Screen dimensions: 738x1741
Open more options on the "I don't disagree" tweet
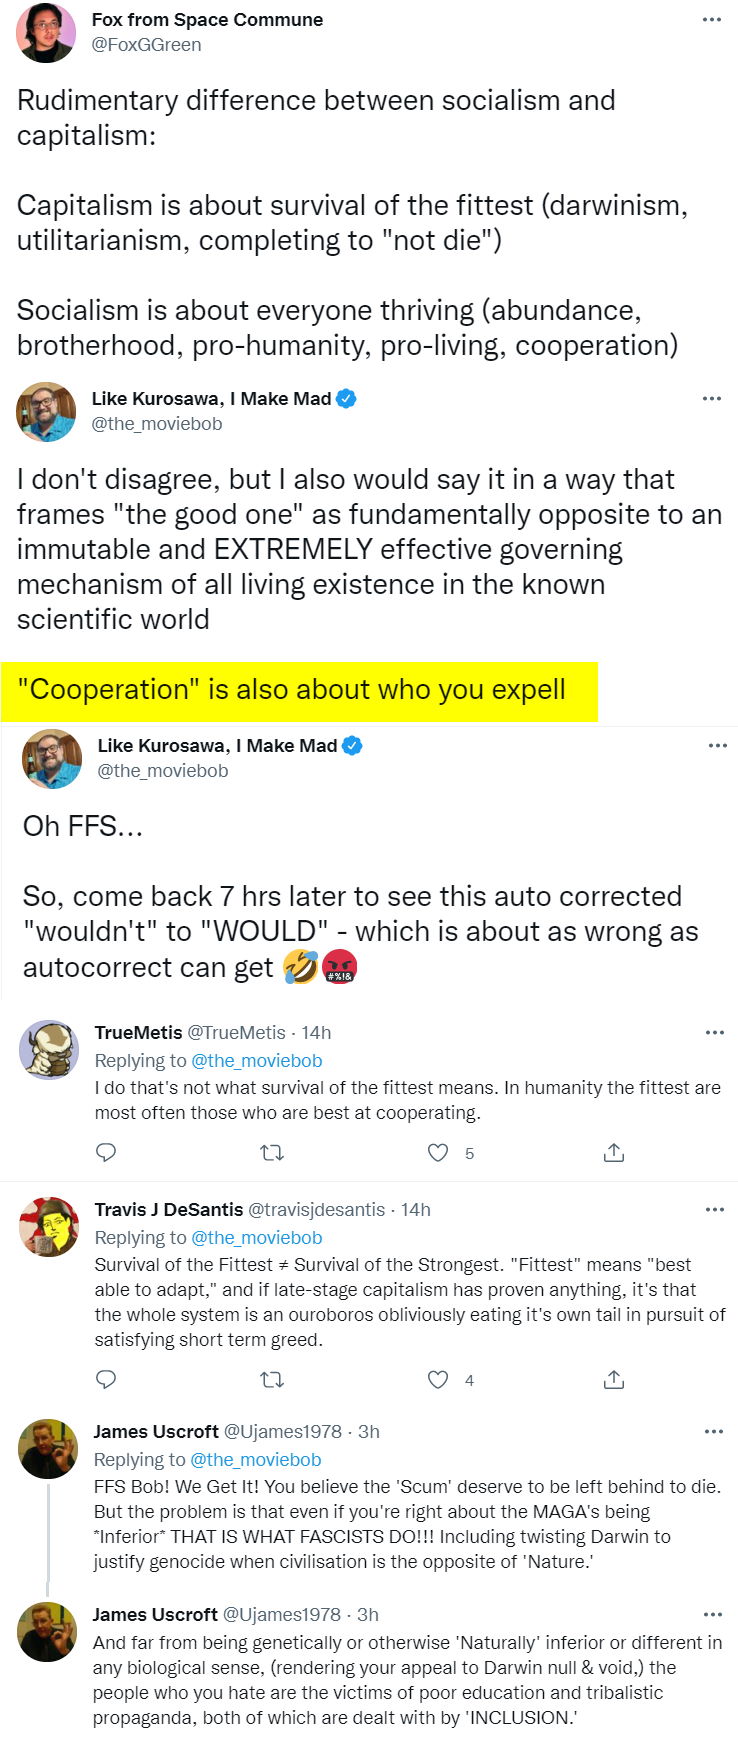click(x=712, y=398)
